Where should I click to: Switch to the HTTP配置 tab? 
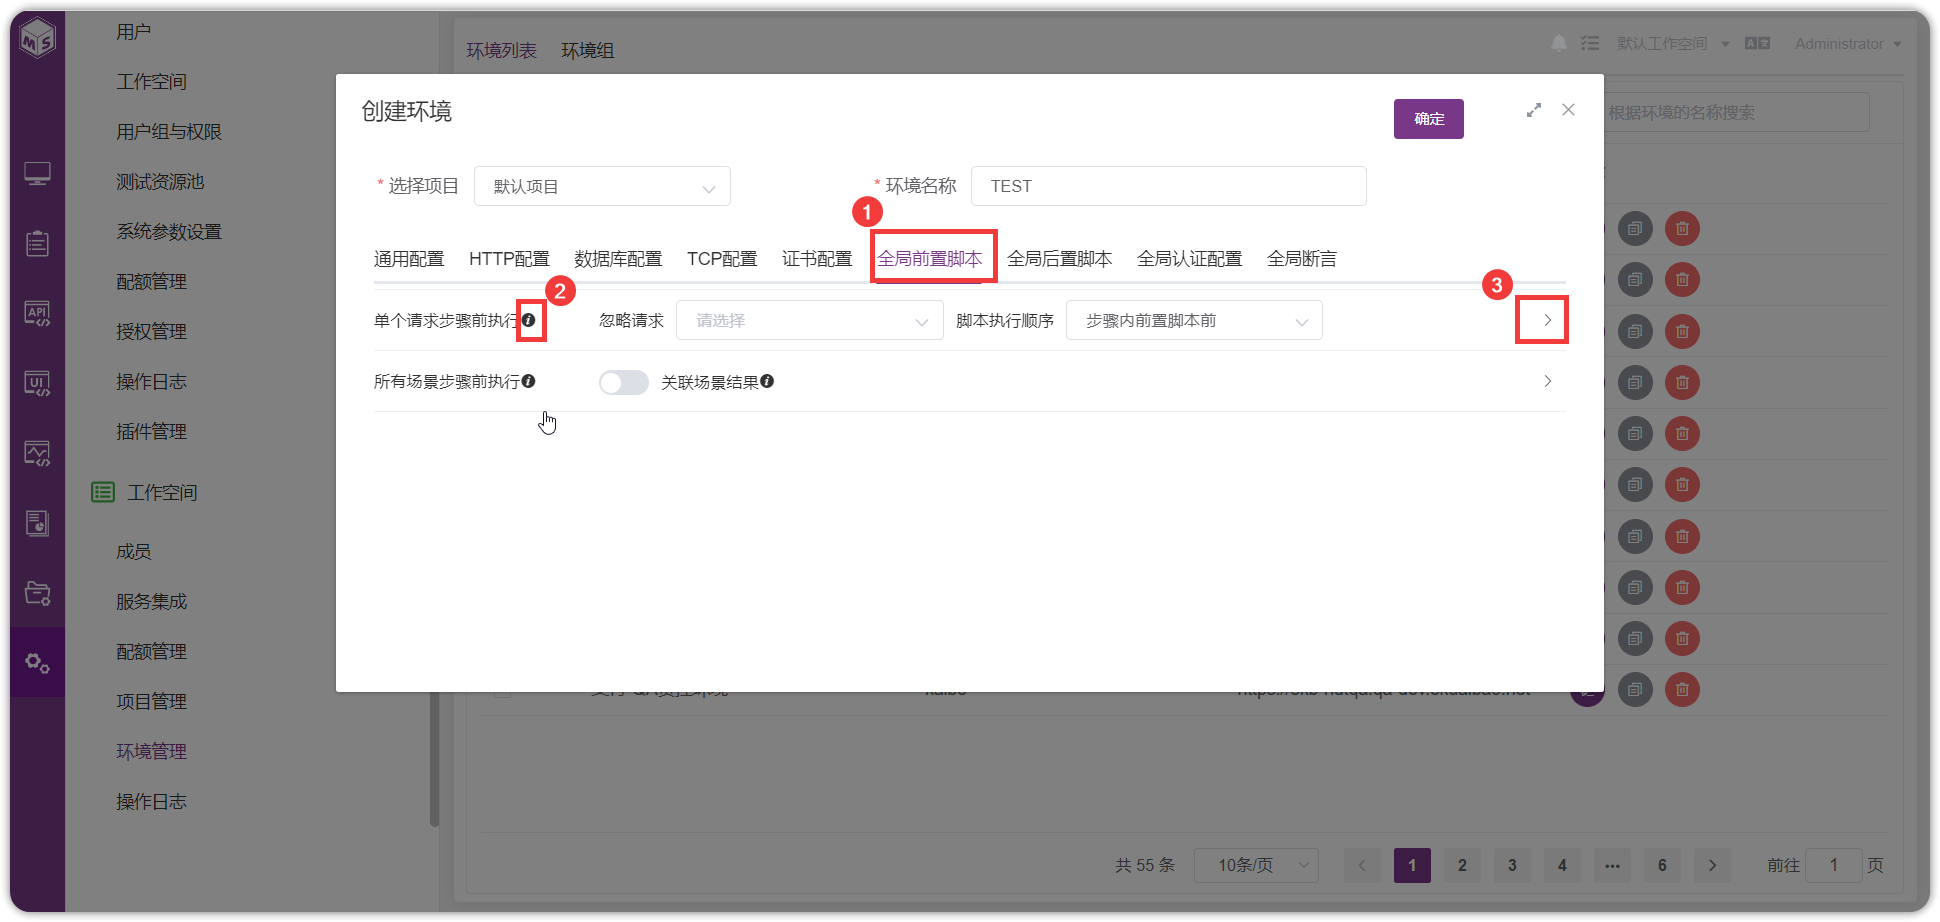(x=509, y=259)
